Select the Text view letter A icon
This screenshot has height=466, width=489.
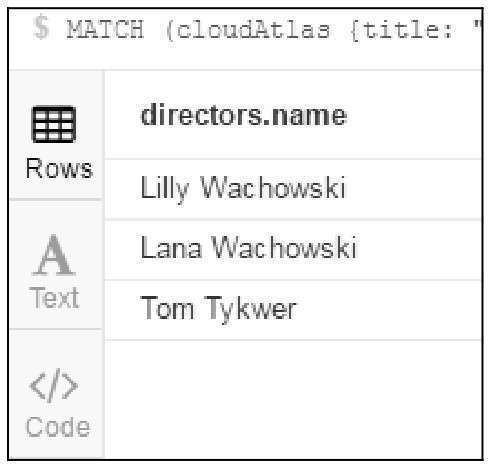(x=54, y=255)
